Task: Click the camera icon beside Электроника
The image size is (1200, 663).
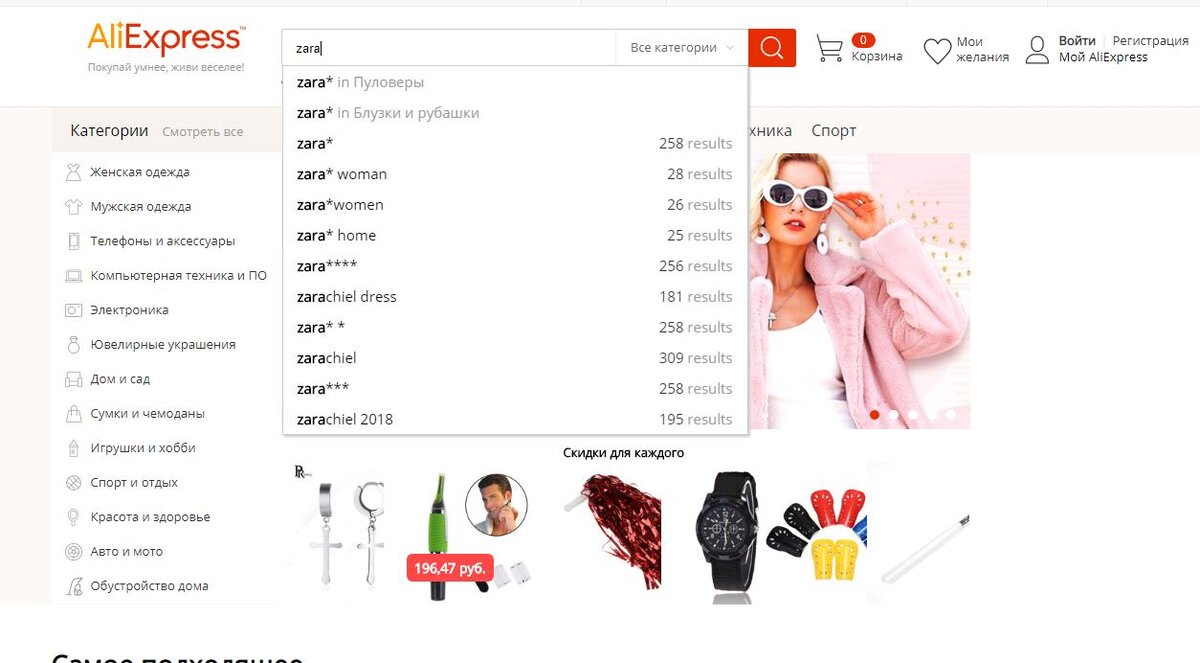Action: coord(73,310)
